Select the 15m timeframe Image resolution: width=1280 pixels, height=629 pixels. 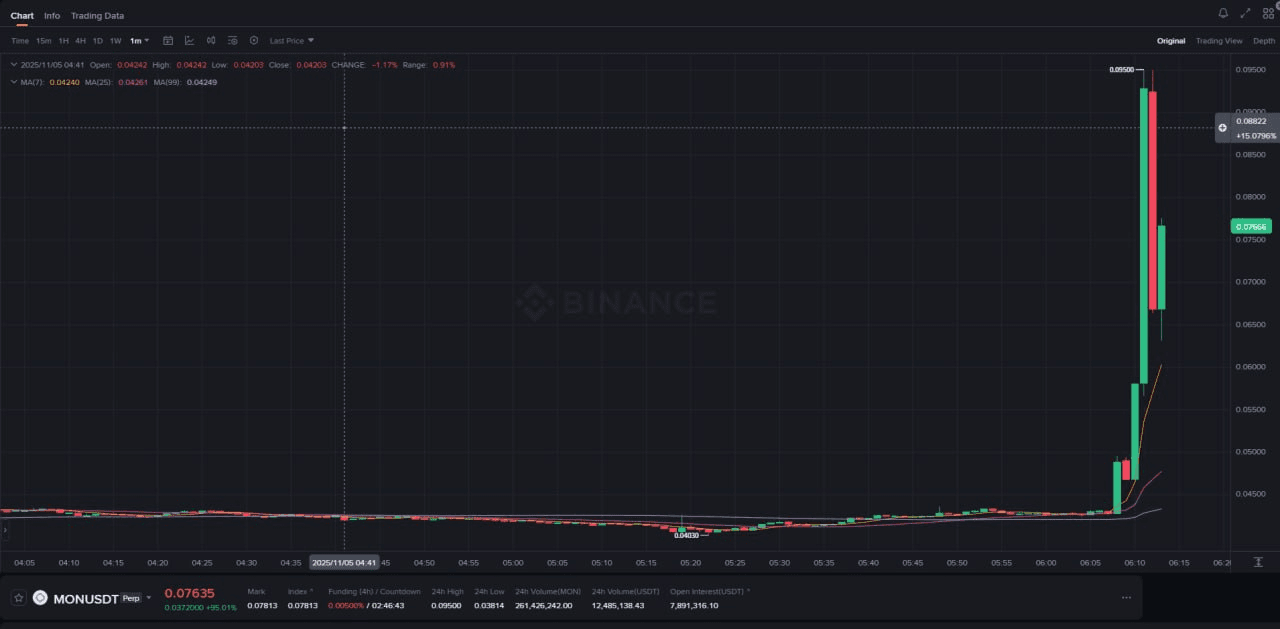point(43,41)
